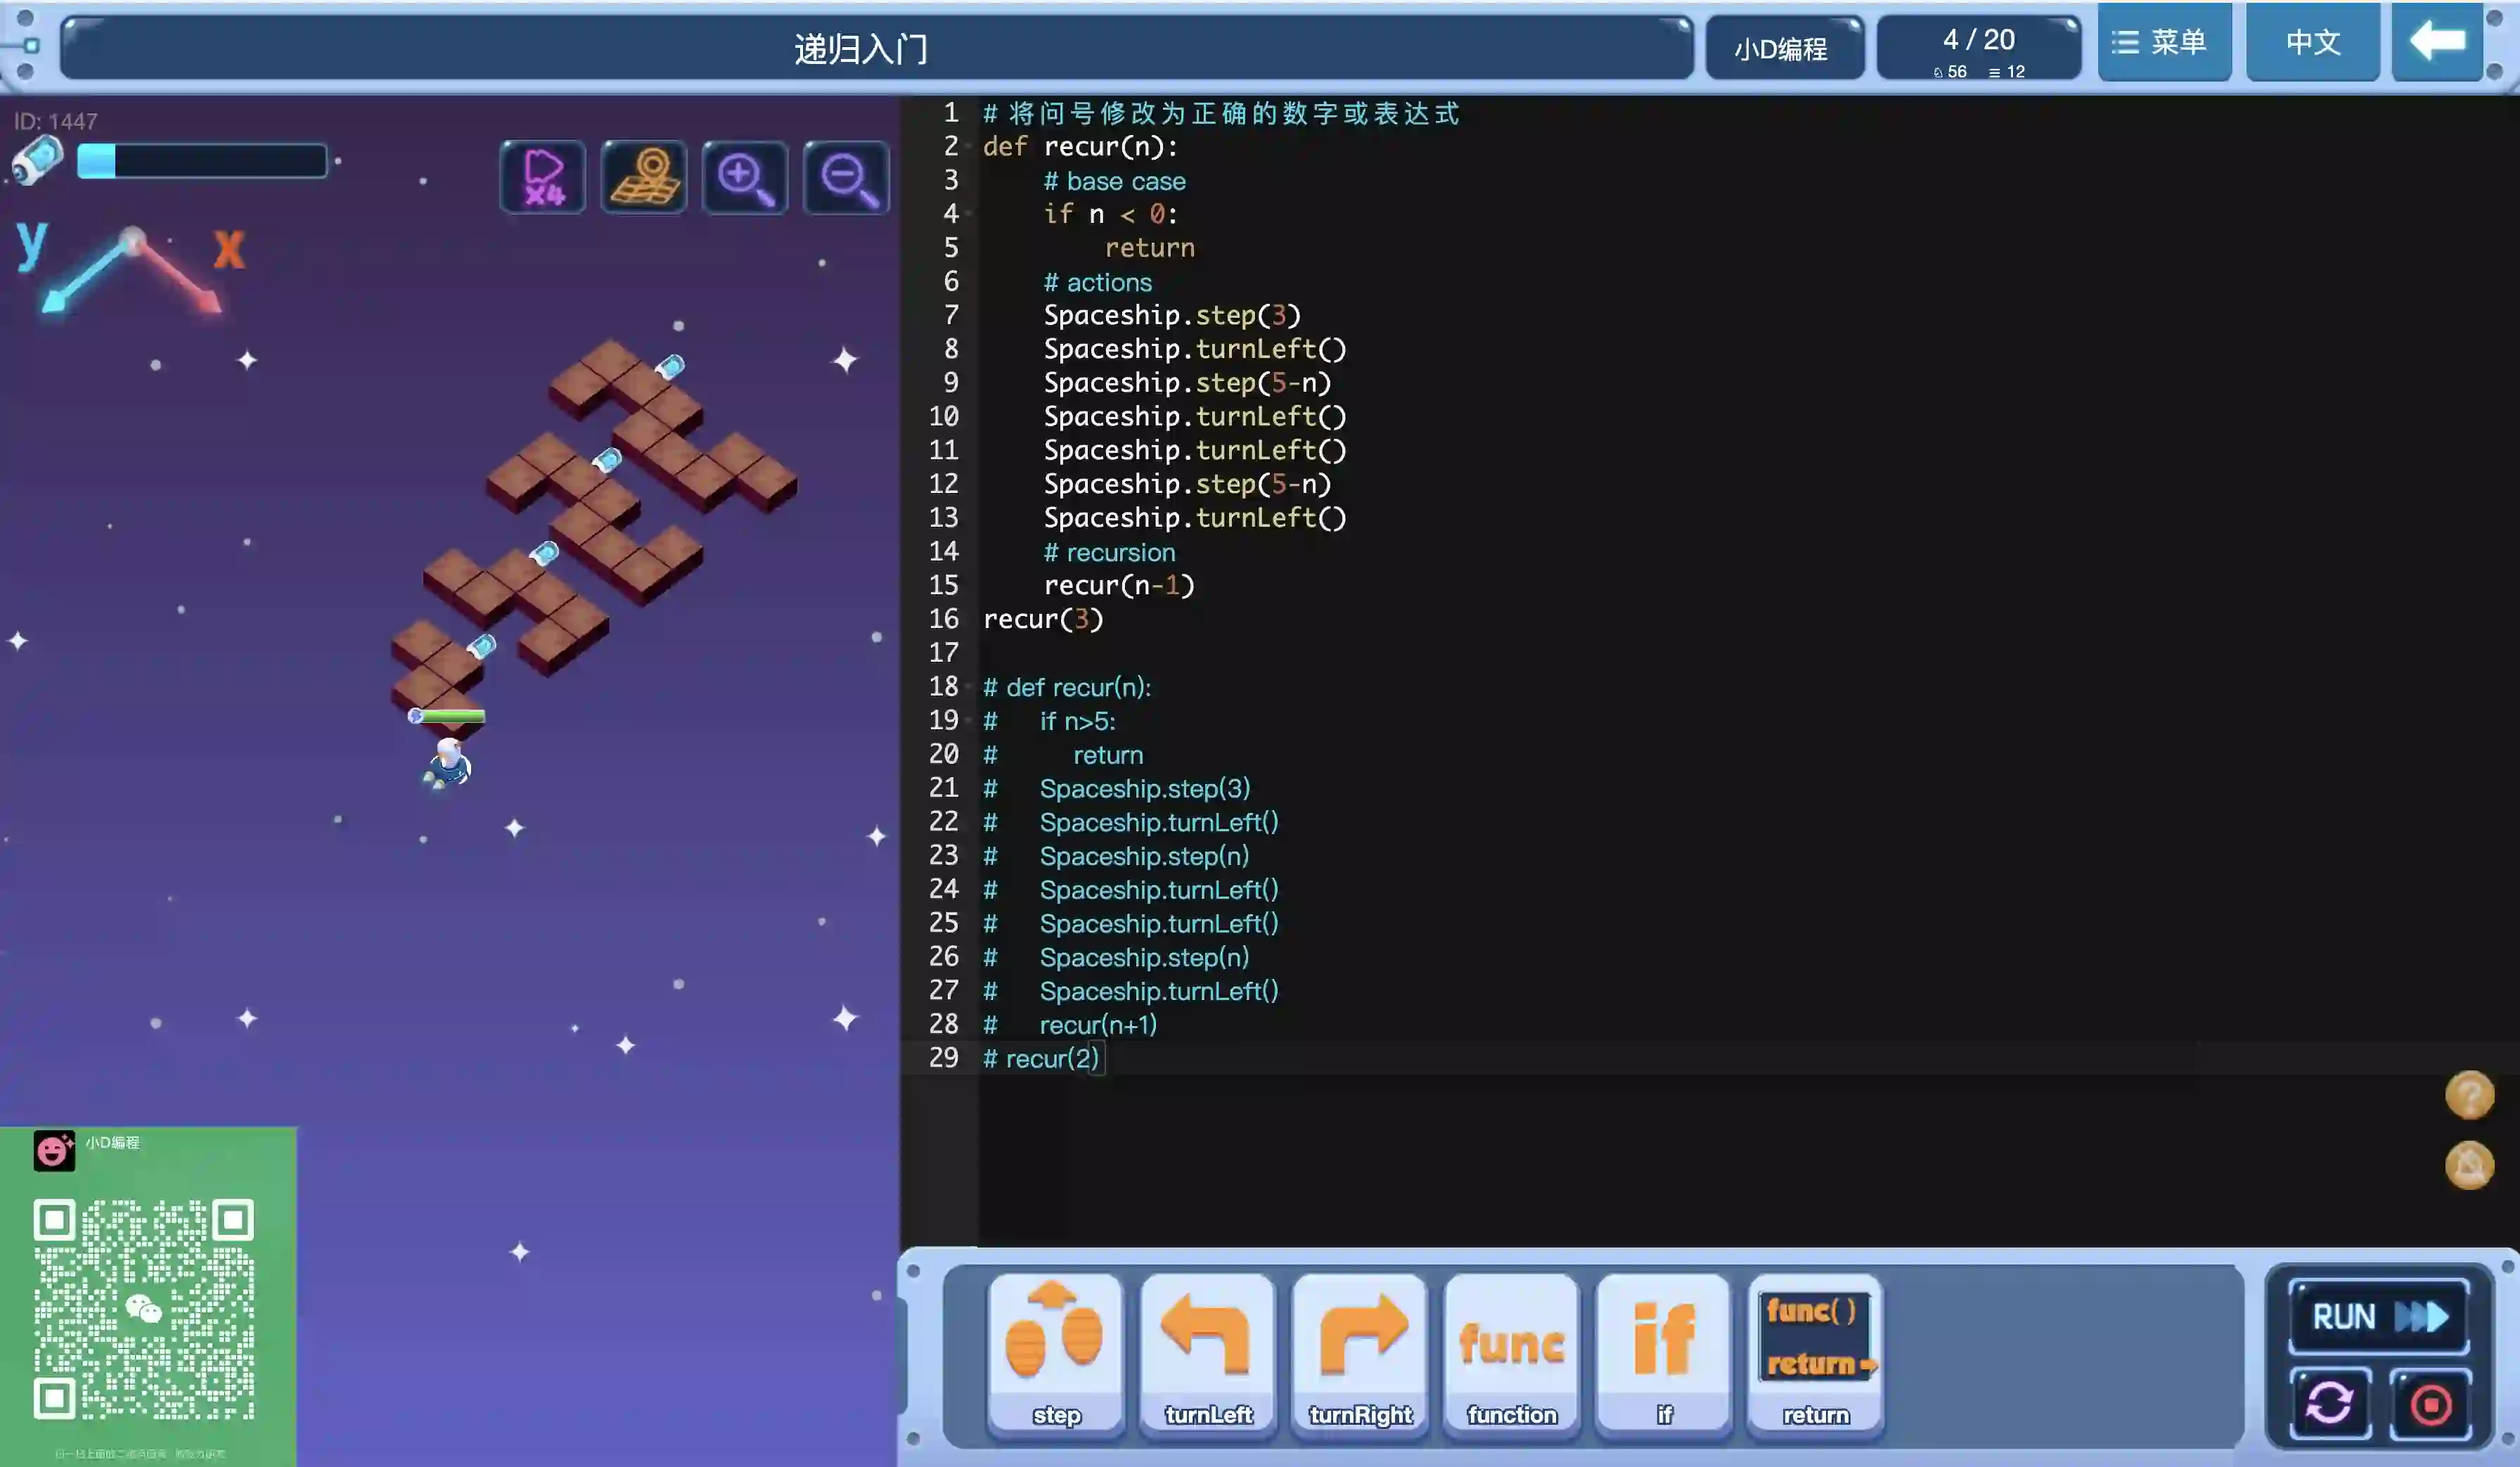This screenshot has width=2520, height=1467.
Task: Go back using the arrow button
Action: pos(2437,42)
